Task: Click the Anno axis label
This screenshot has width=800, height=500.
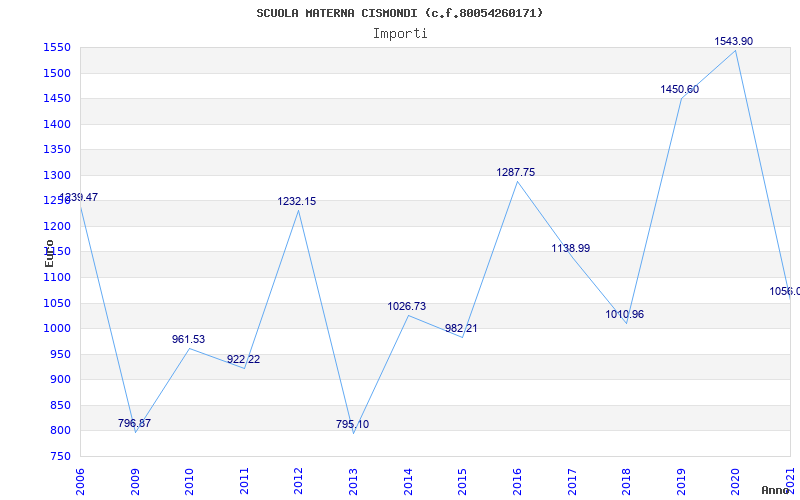Action: (776, 490)
